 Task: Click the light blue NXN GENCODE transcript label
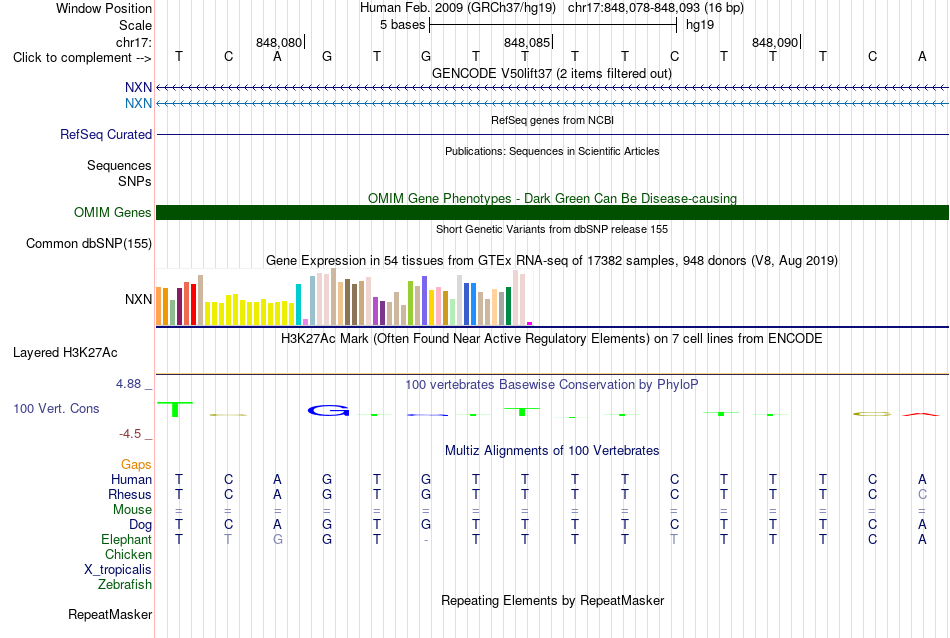pos(138,104)
